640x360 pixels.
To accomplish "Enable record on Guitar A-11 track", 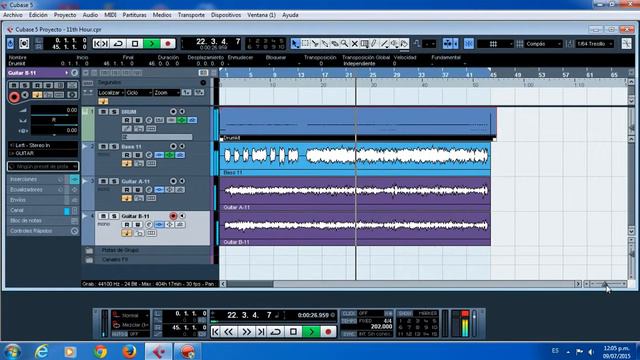I will coord(173,181).
